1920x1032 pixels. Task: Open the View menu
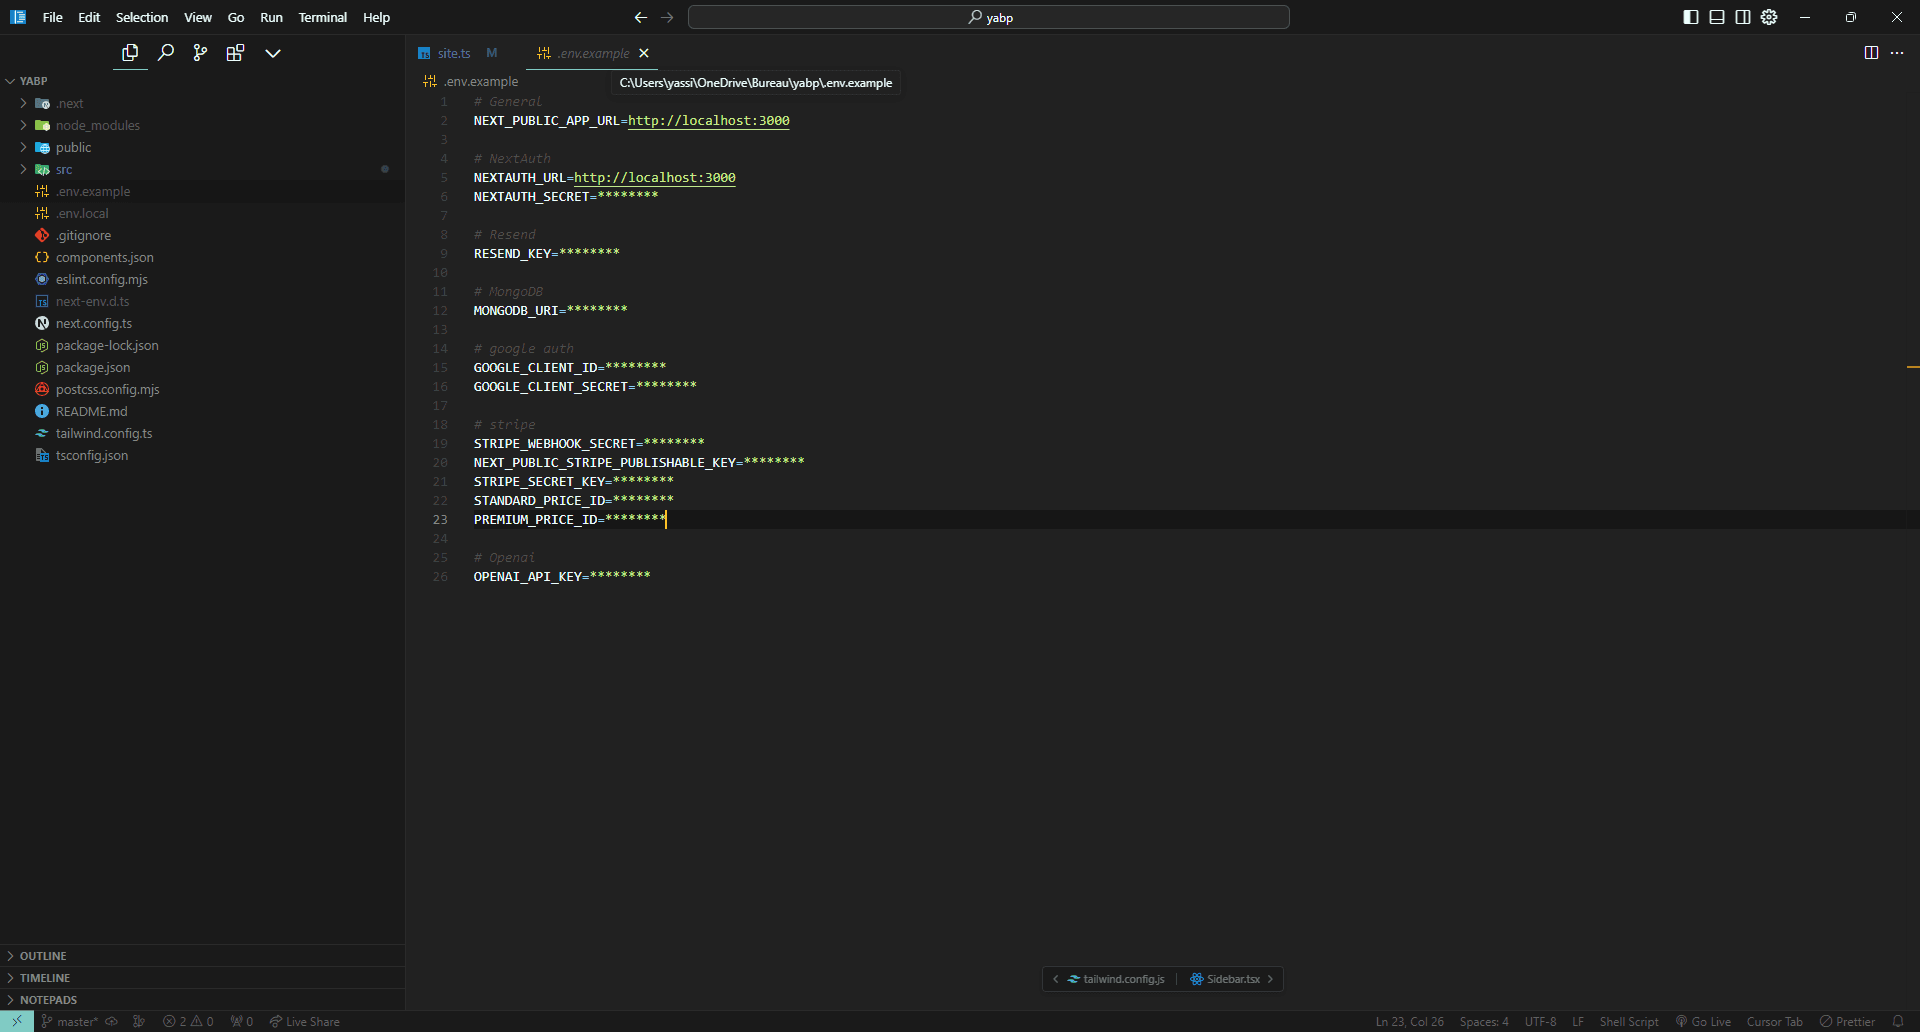click(x=198, y=17)
